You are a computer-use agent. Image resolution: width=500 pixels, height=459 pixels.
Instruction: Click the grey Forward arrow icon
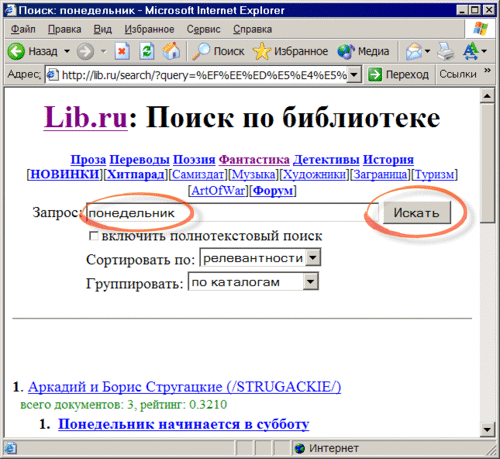(x=85, y=51)
